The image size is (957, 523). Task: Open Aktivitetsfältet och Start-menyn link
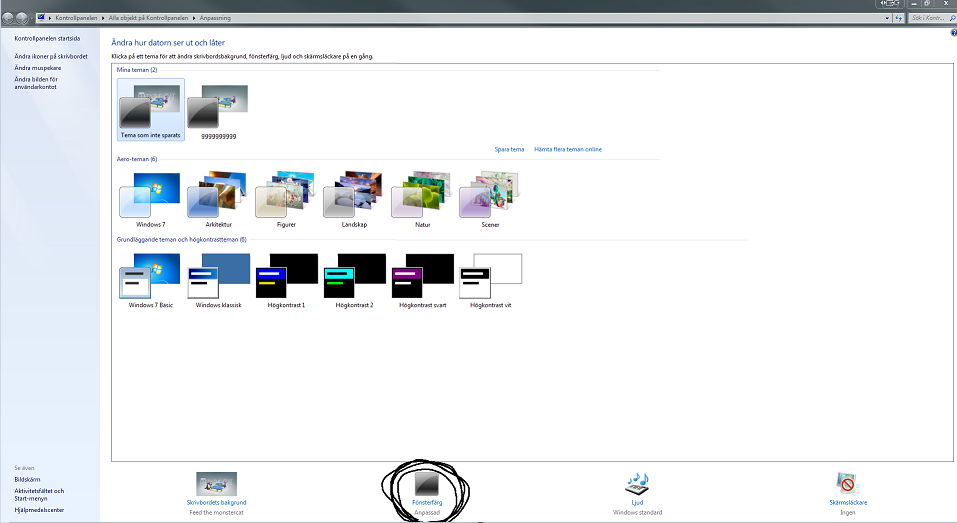[39, 494]
